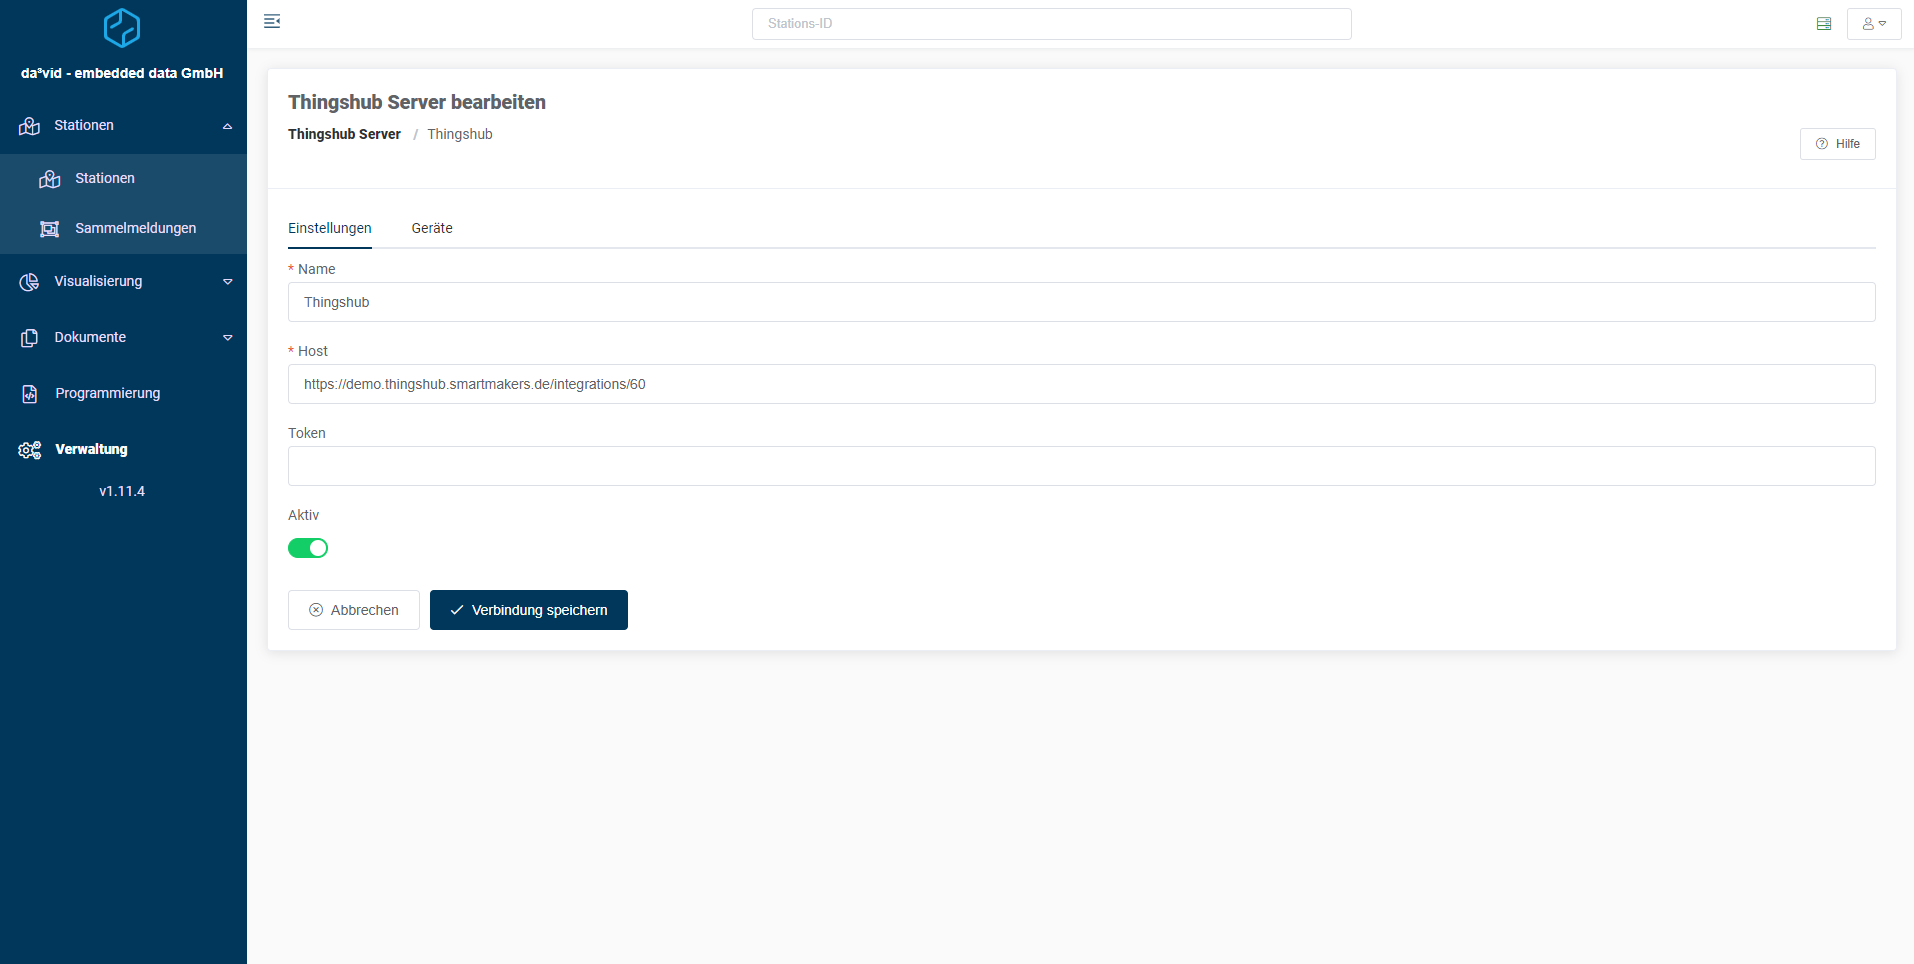Disable the Aktiv toggle switch
Viewport: 1914px width, 964px height.
(x=308, y=548)
